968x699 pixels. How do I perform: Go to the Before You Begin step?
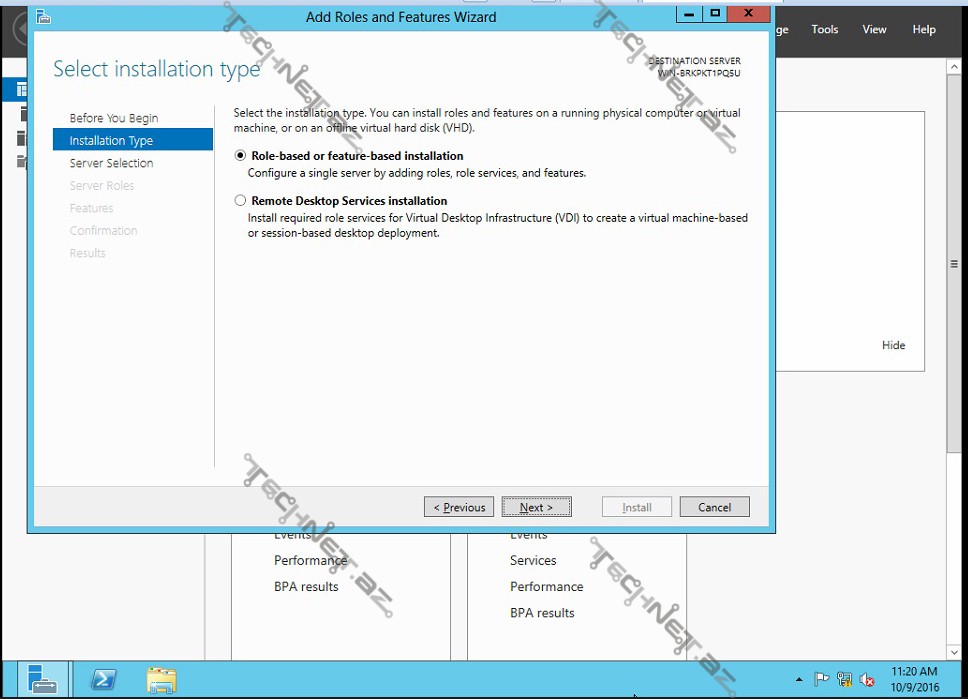pyautogui.click(x=113, y=118)
